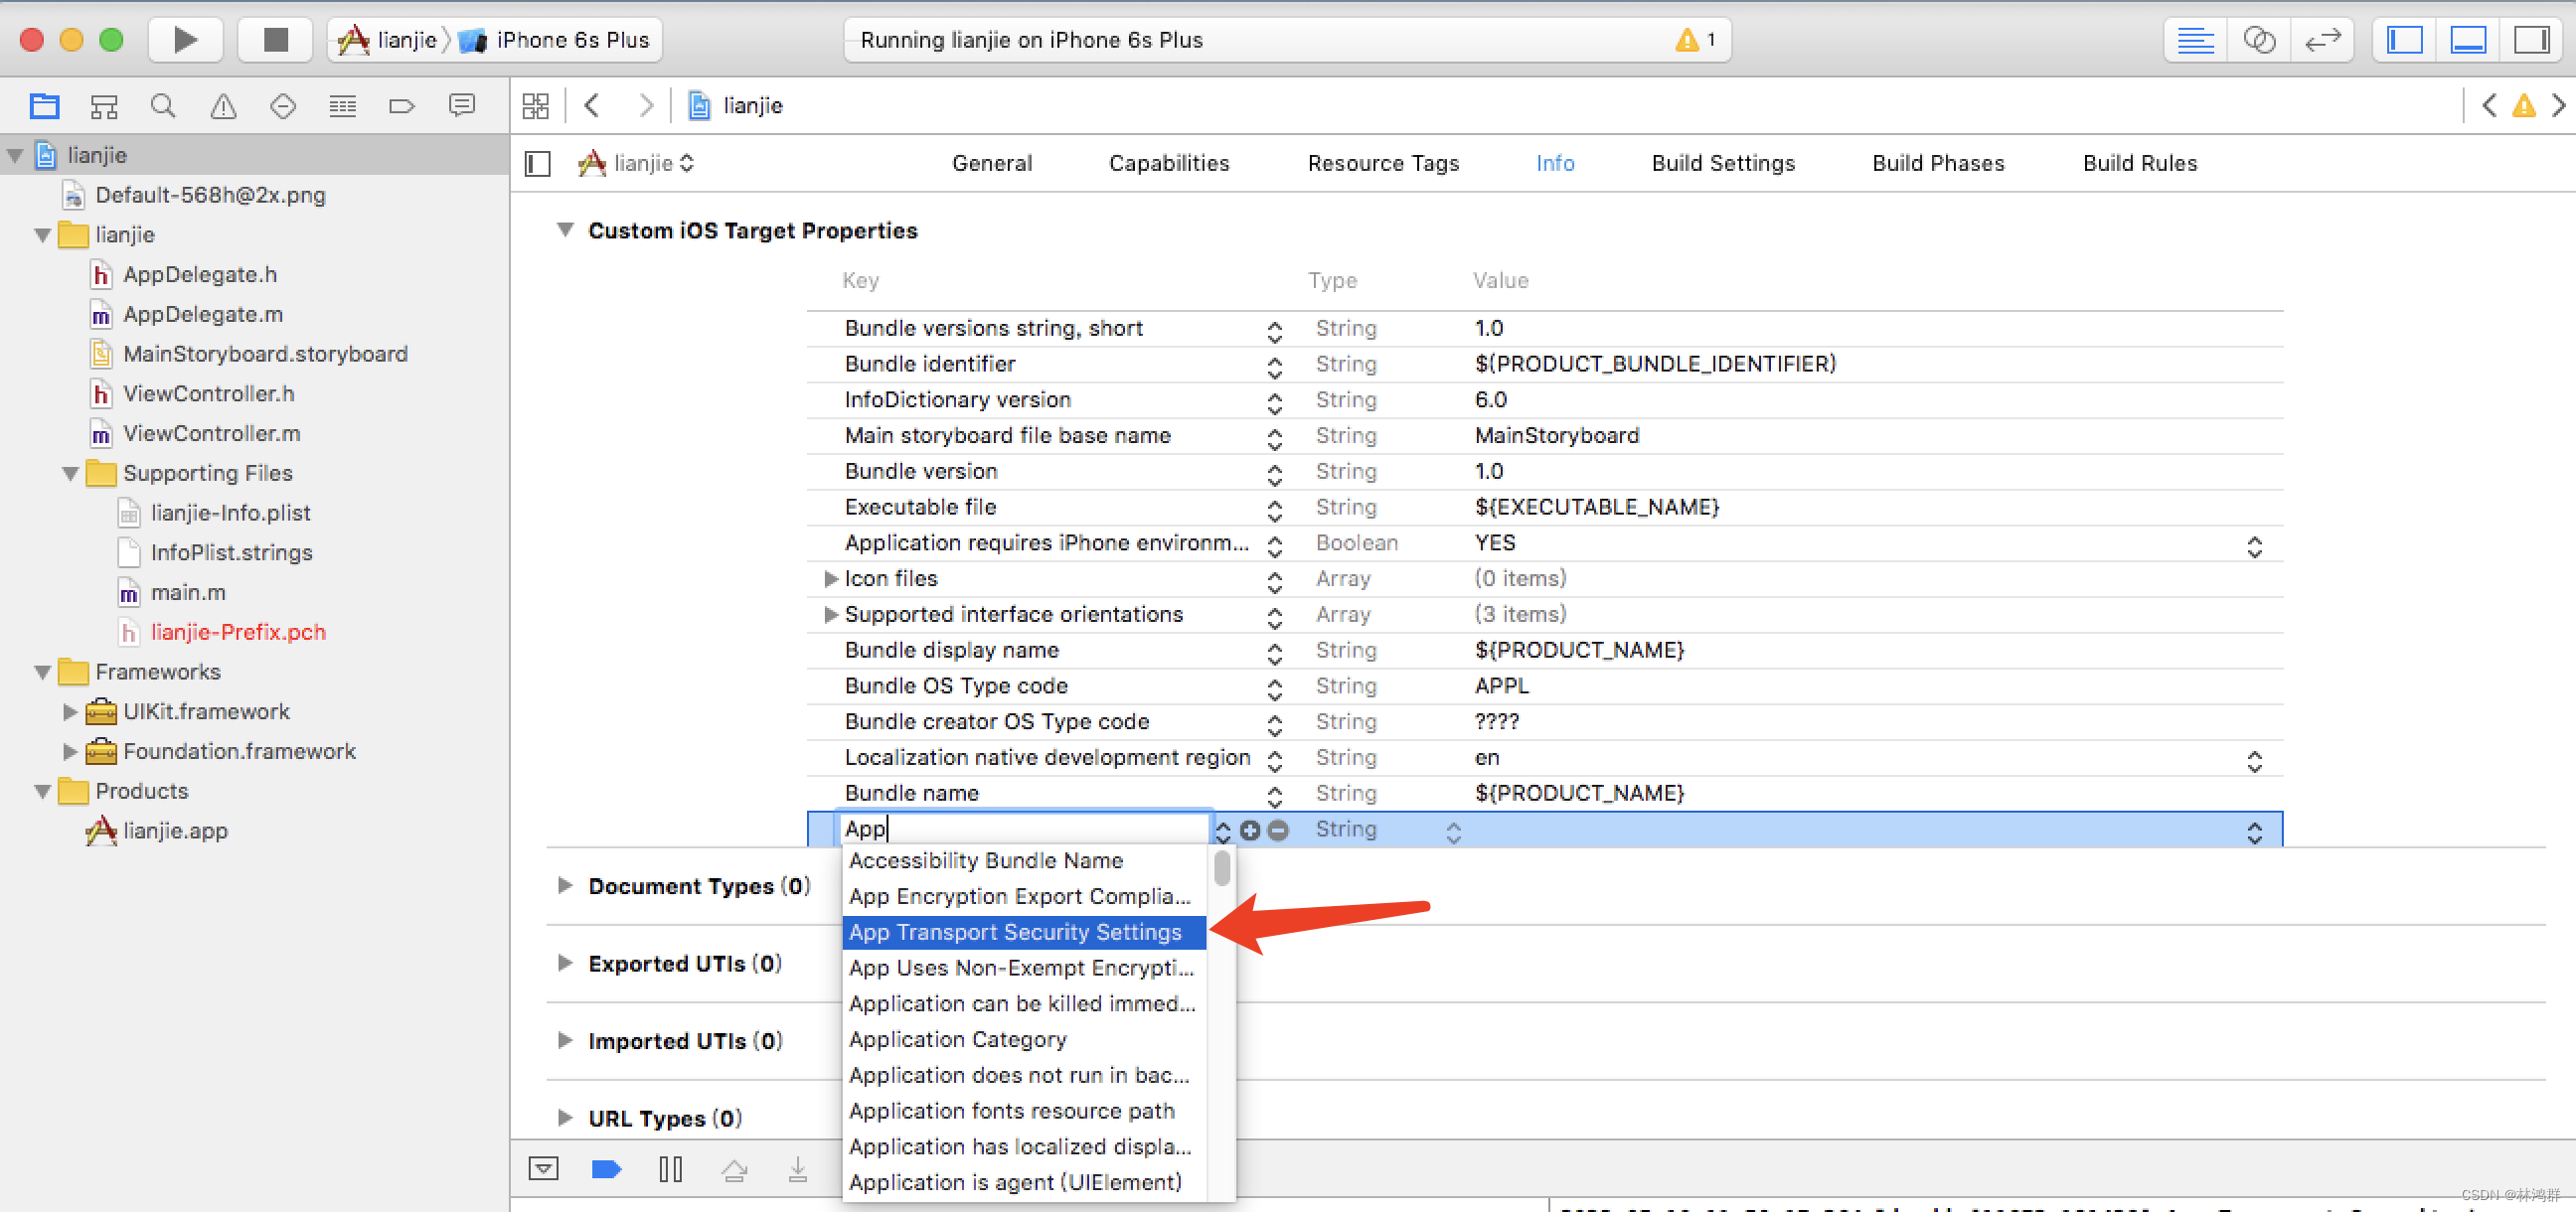Open the General tab
The width and height of the screenshot is (2576, 1212).
point(991,163)
